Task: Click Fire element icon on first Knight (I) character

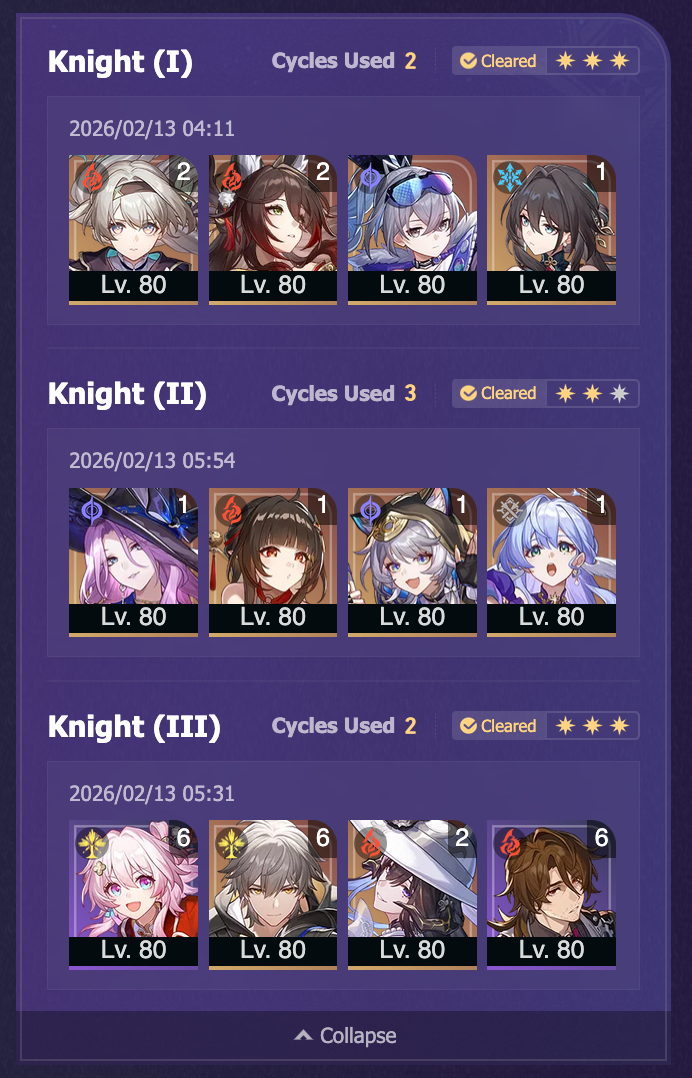Action: [x=92, y=177]
